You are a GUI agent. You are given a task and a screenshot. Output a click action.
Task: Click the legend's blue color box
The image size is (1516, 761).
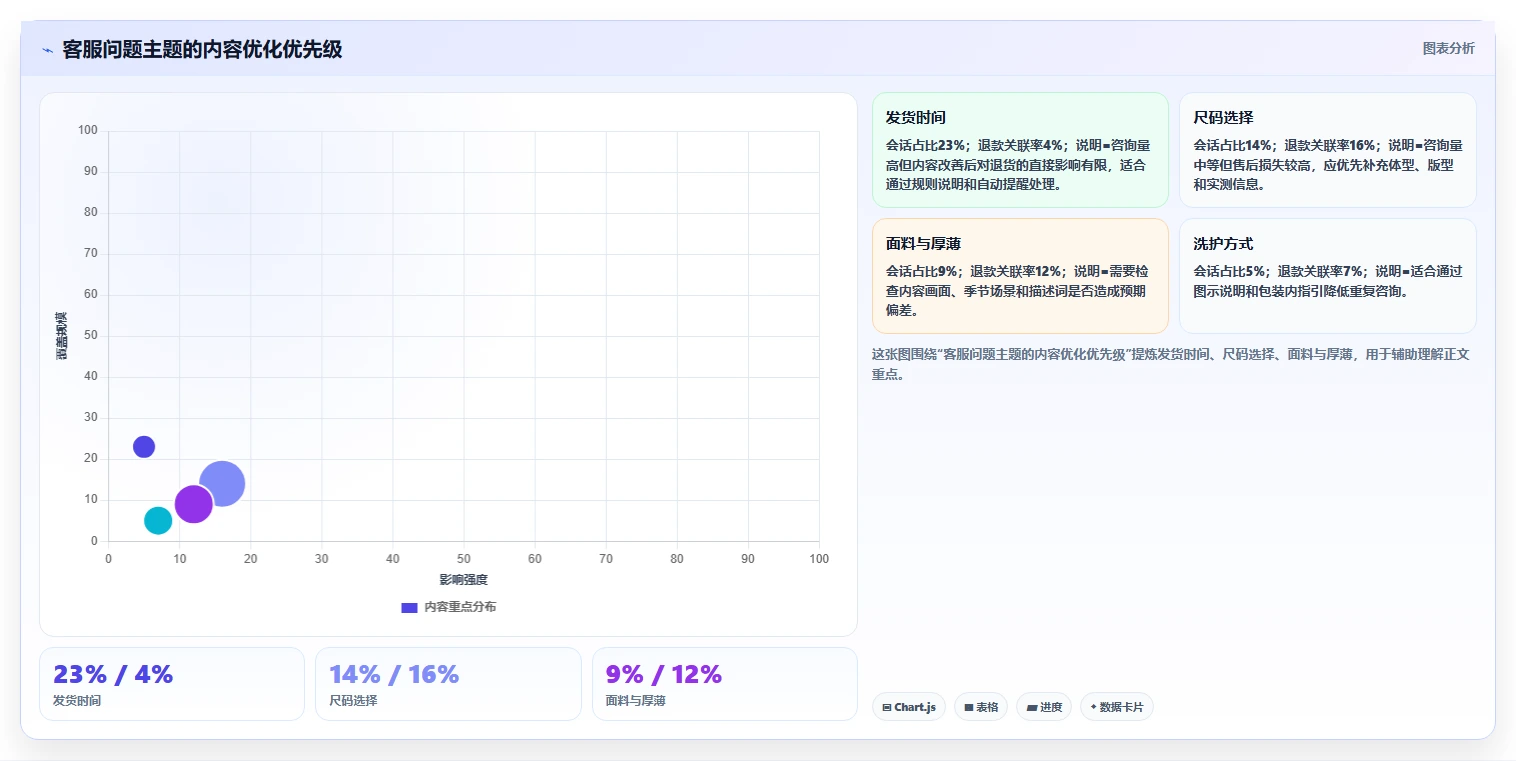point(409,607)
